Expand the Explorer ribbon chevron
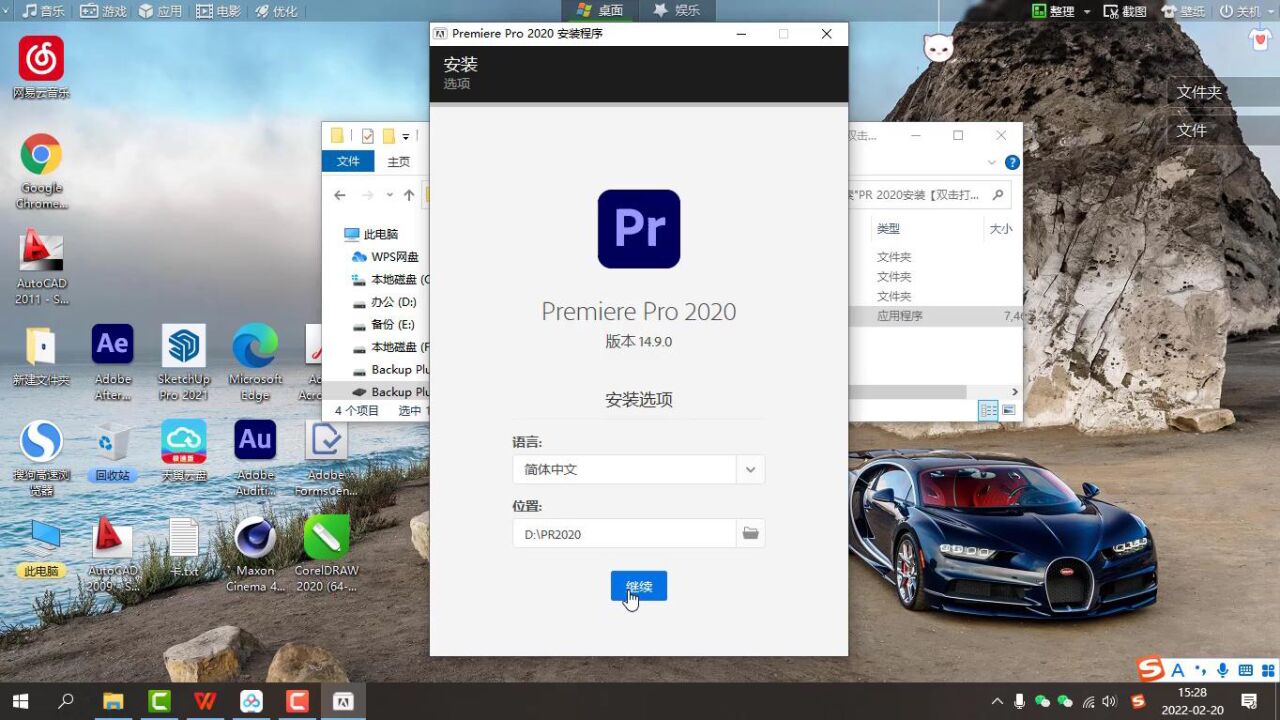The width and height of the screenshot is (1280, 720). point(992,162)
